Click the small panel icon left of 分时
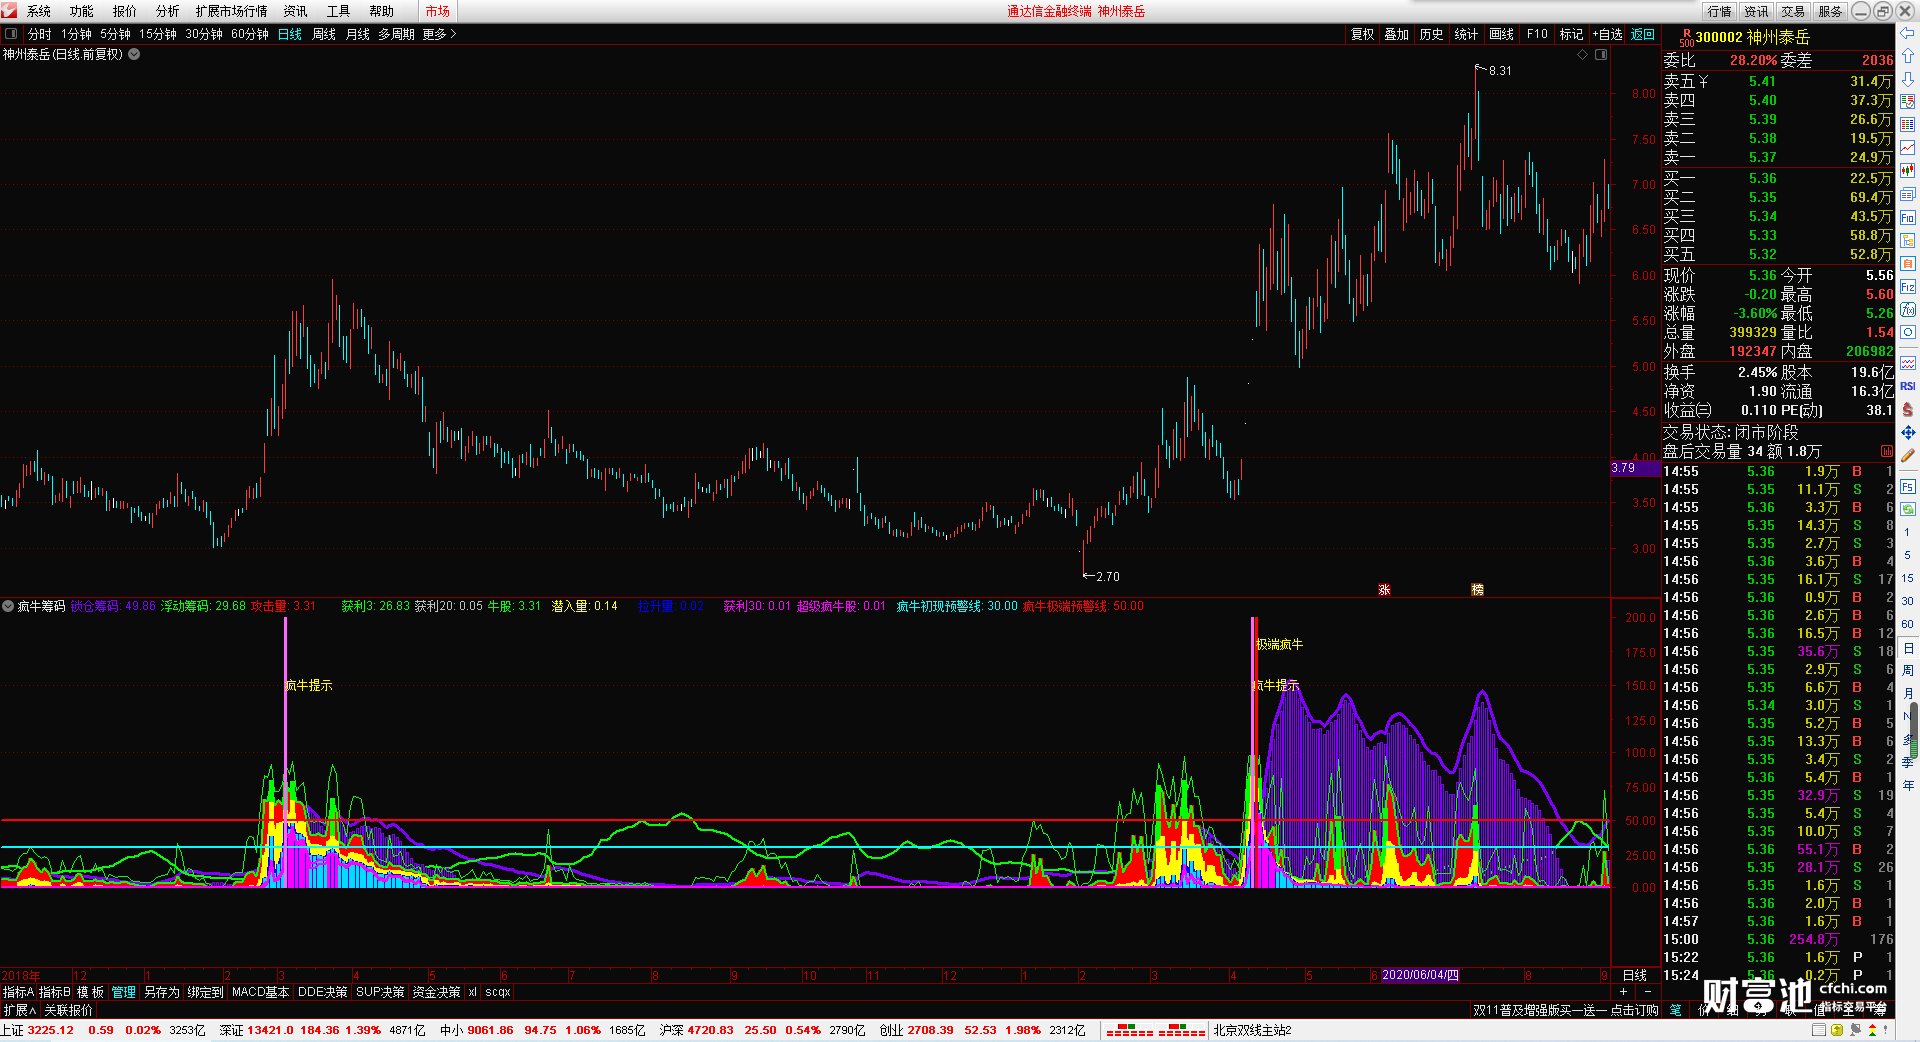Image resolution: width=1920 pixels, height=1042 pixels. pos(11,34)
